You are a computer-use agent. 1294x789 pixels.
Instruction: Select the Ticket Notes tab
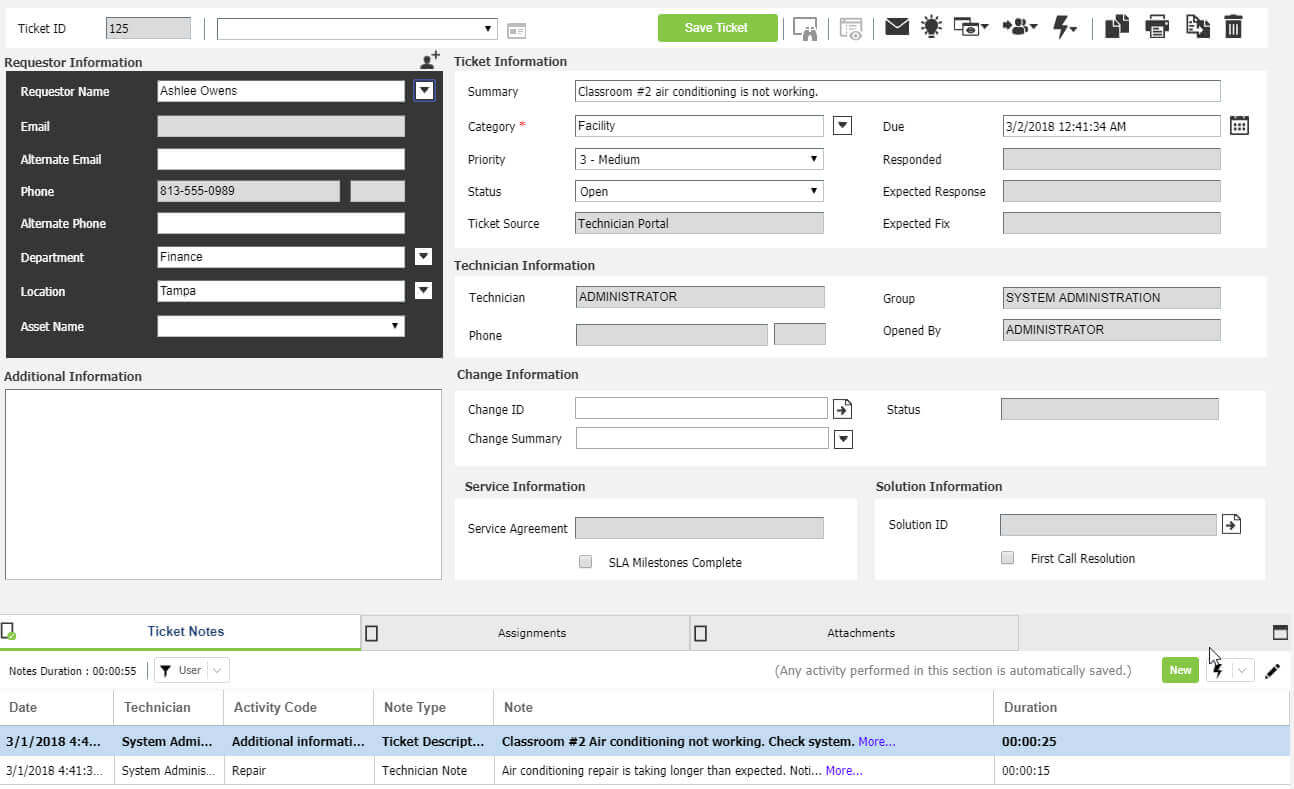click(x=186, y=631)
